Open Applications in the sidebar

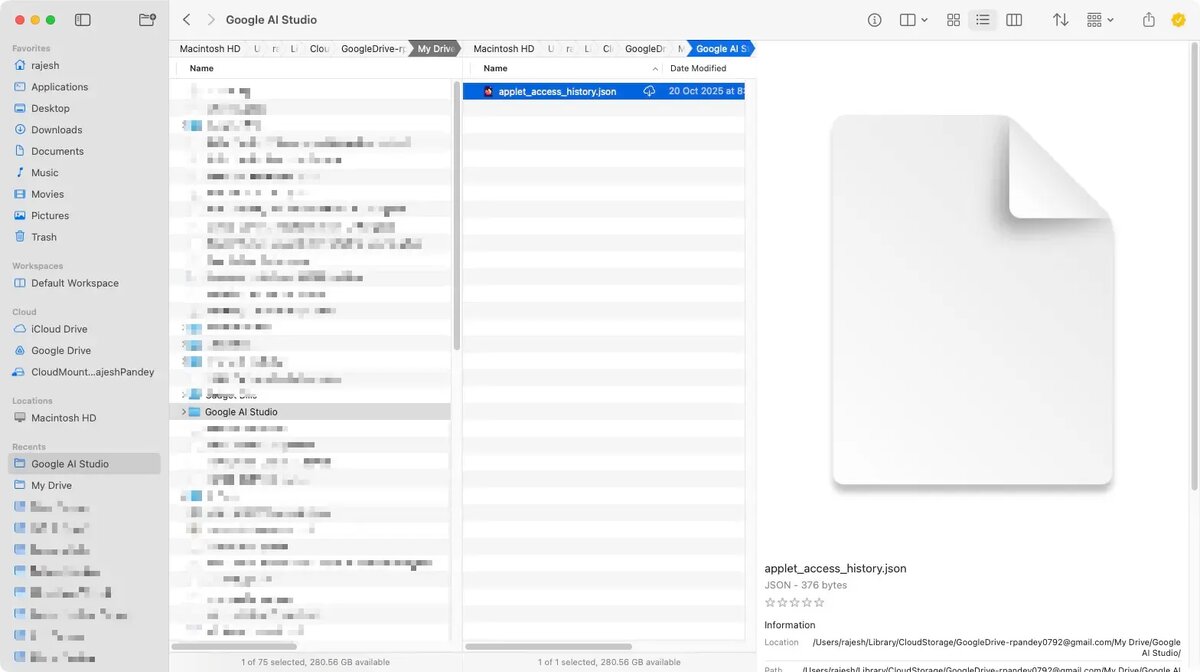tap(59, 87)
